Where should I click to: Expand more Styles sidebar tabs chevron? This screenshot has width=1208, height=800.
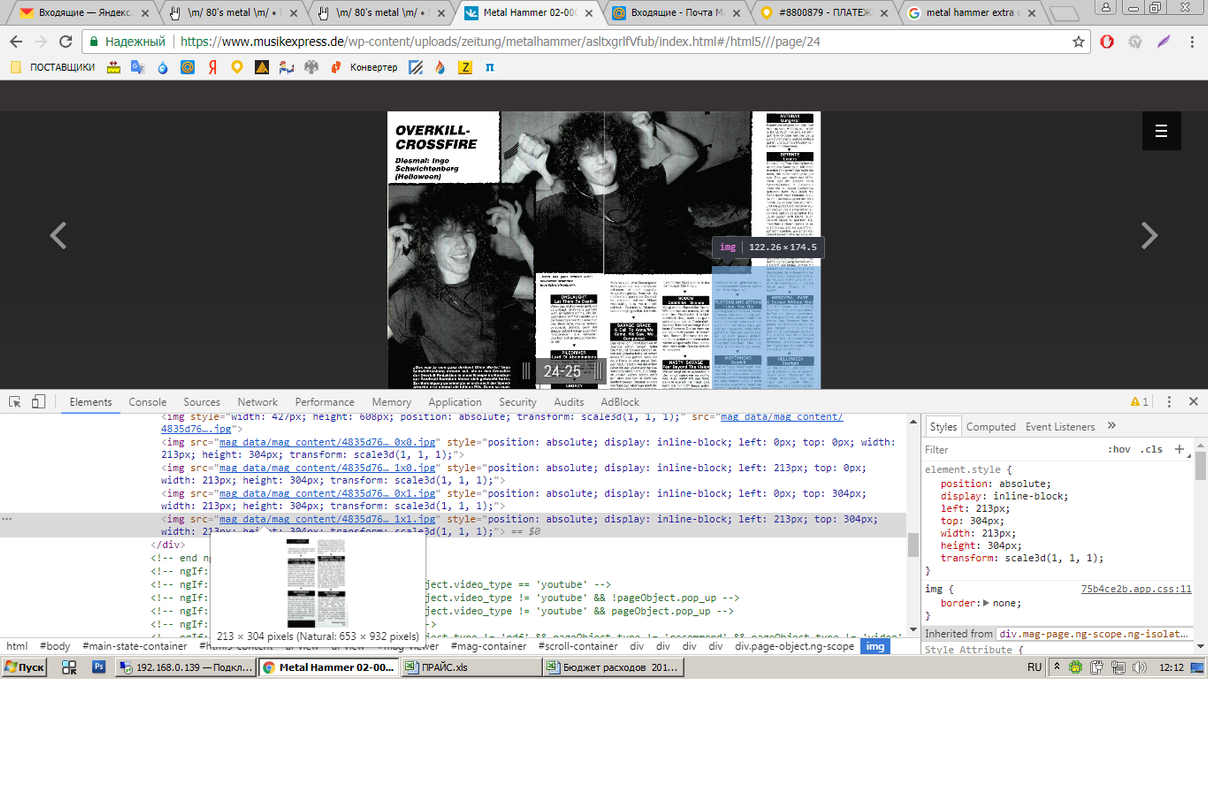[1111, 426]
